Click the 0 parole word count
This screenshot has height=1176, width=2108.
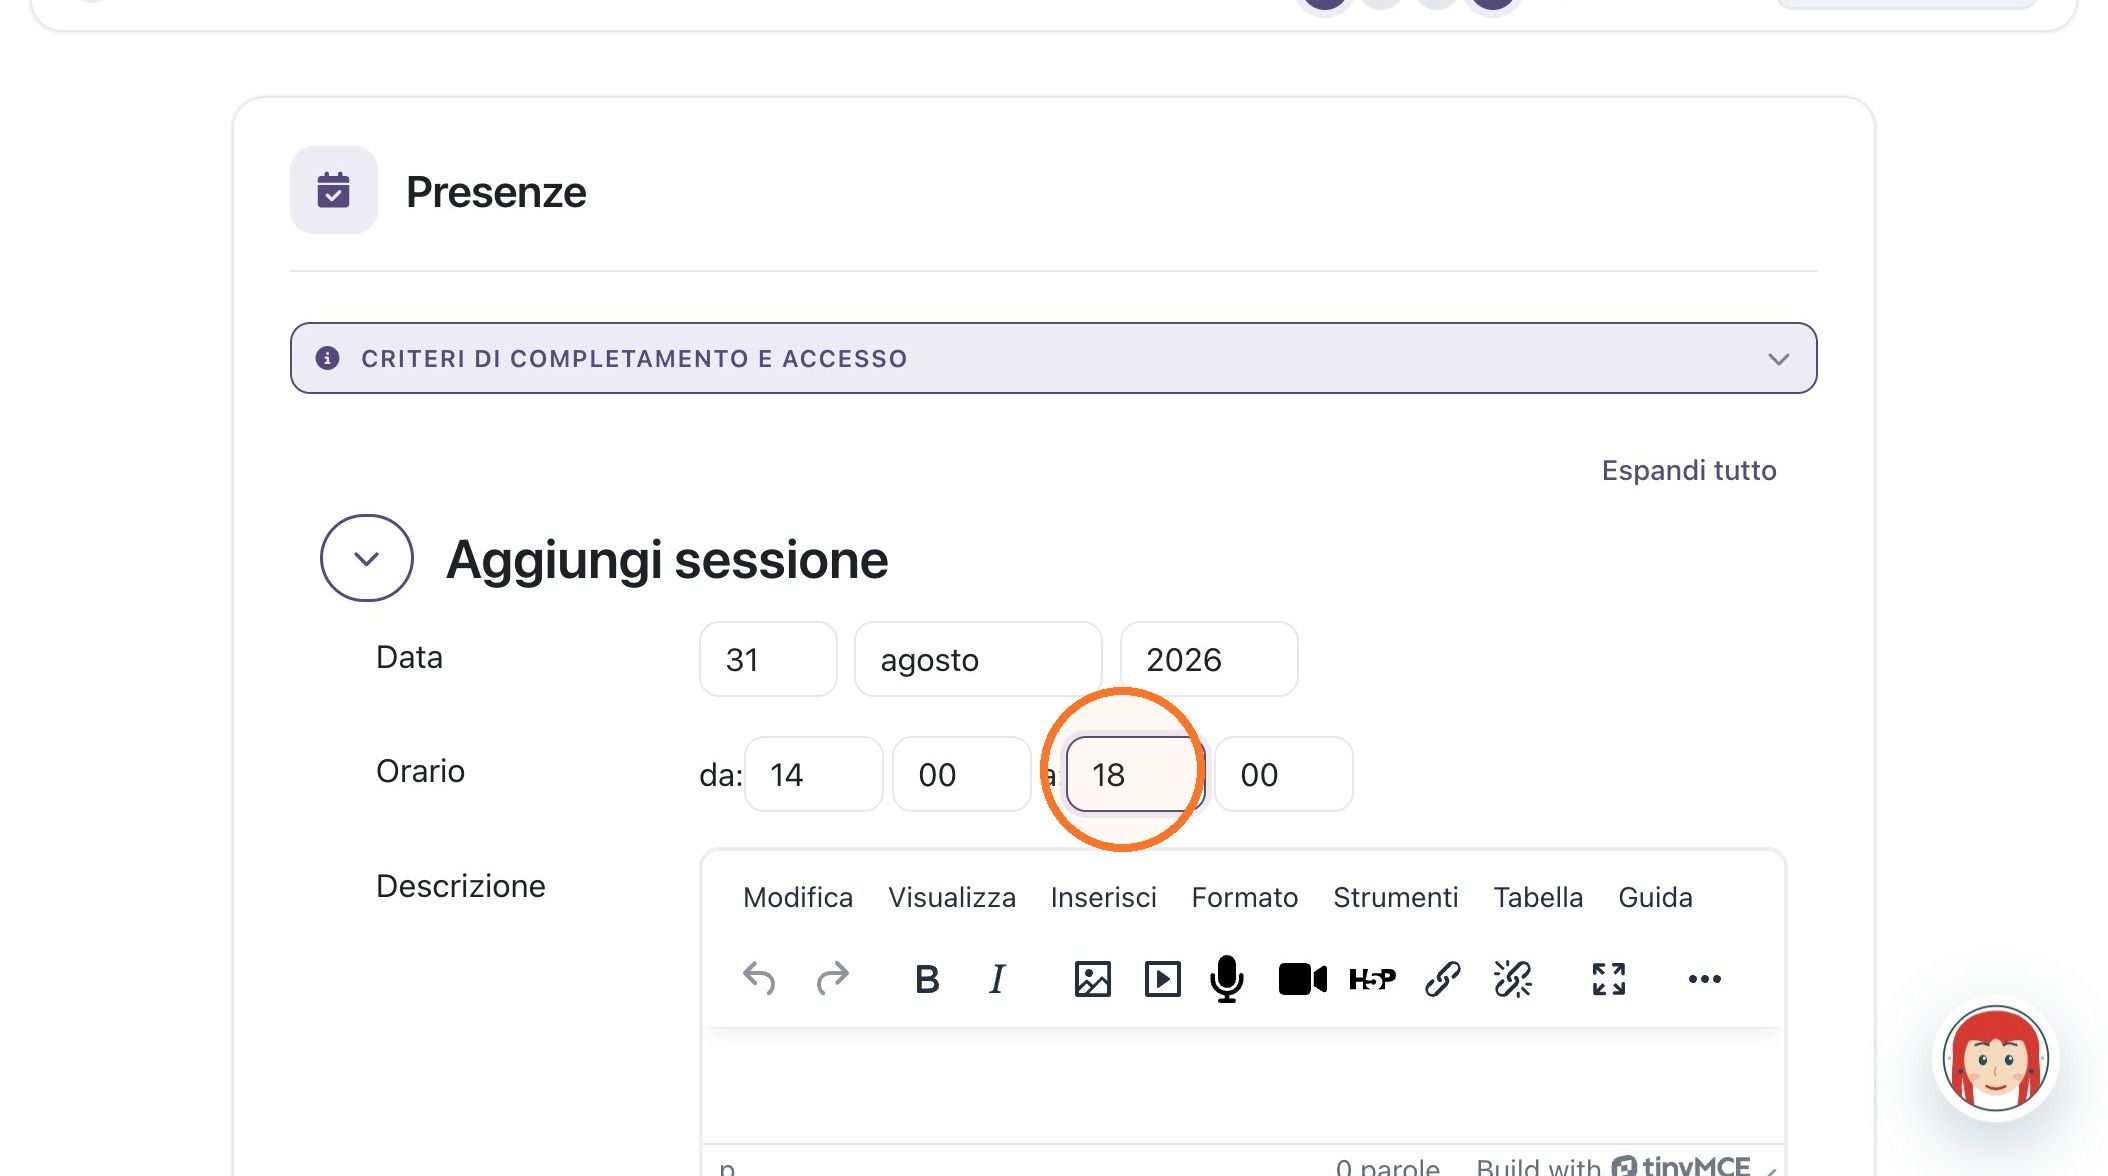[1387, 1166]
